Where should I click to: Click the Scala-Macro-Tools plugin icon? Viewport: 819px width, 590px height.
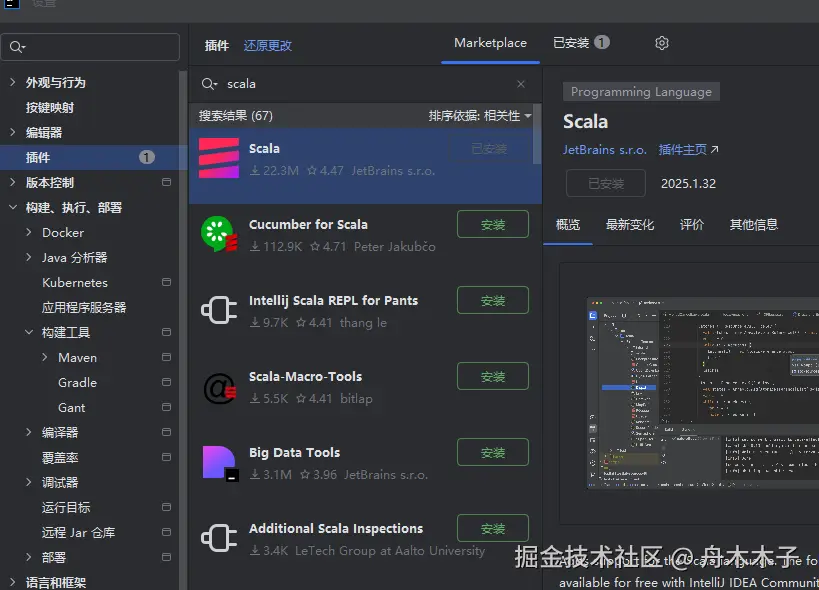[x=220, y=388]
